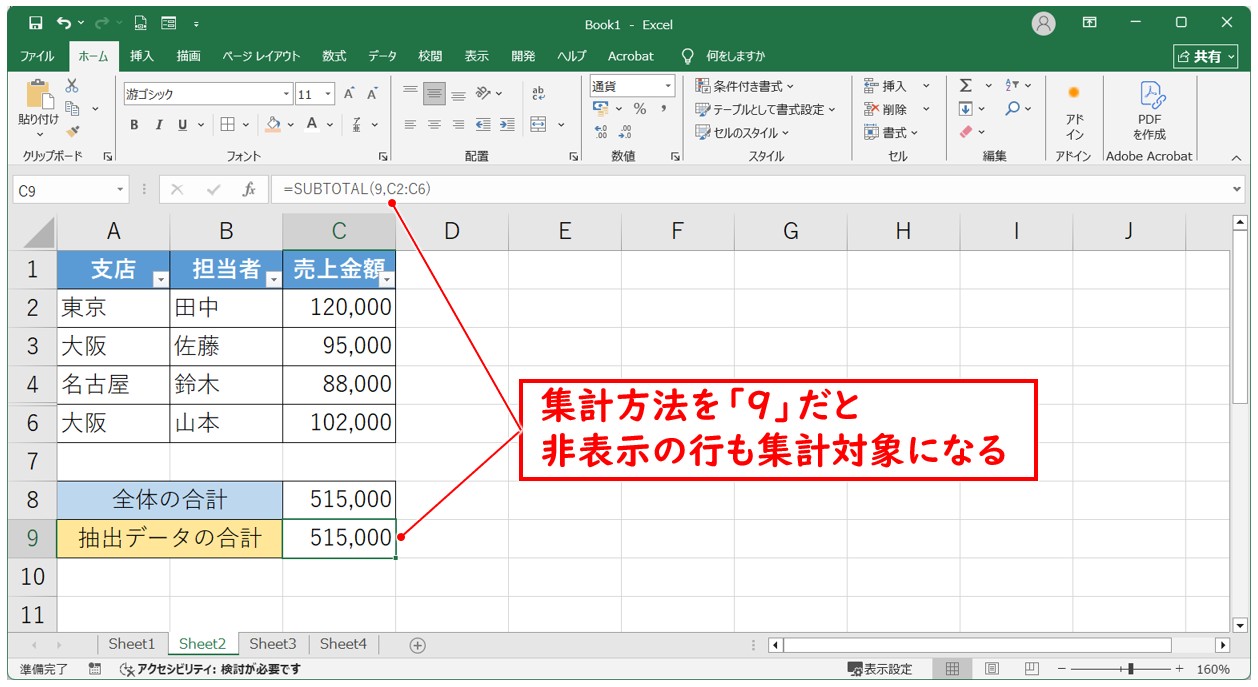
Task: Open the 支店 column filter dropdown
Action: coord(160,280)
